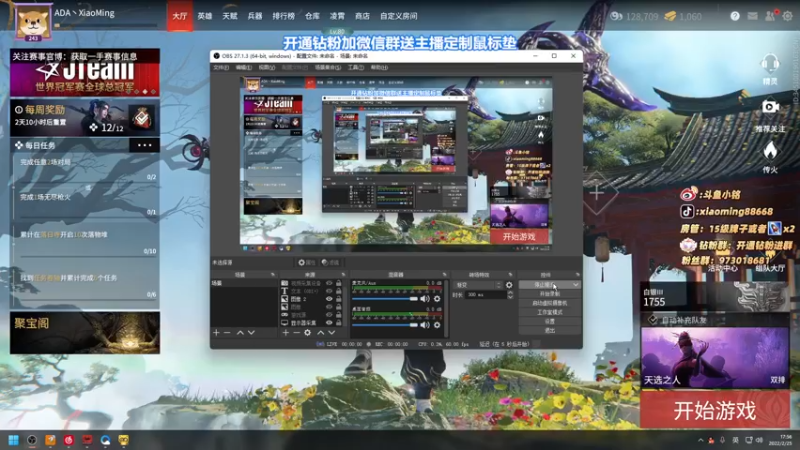
Task: Open the game help question-mark icon
Action: pyautogui.click(x=735, y=16)
